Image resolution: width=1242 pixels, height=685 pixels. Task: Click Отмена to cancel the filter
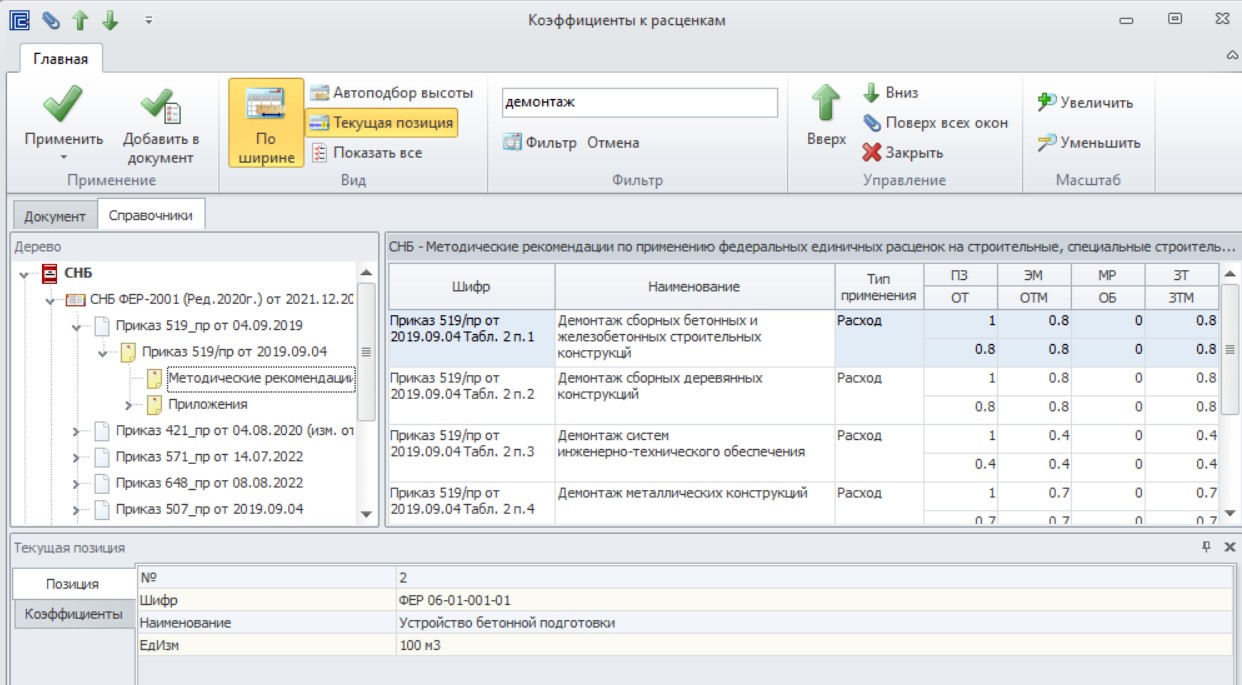point(613,143)
